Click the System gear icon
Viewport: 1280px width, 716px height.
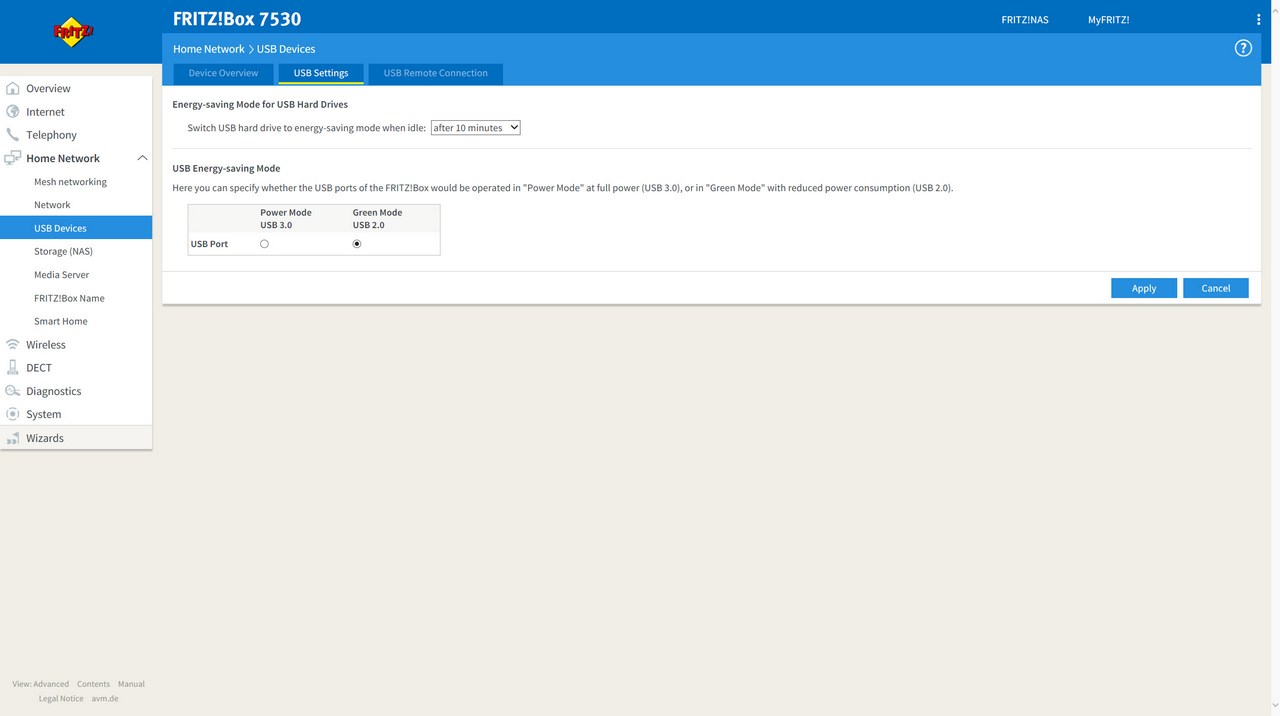coord(13,414)
